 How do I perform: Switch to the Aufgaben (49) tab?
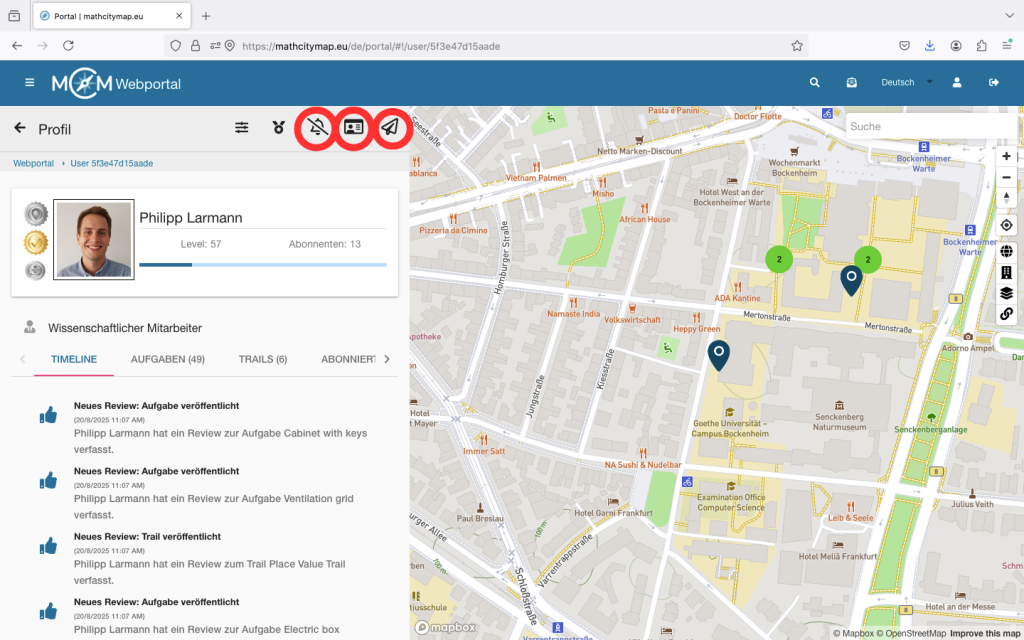[x=167, y=359]
